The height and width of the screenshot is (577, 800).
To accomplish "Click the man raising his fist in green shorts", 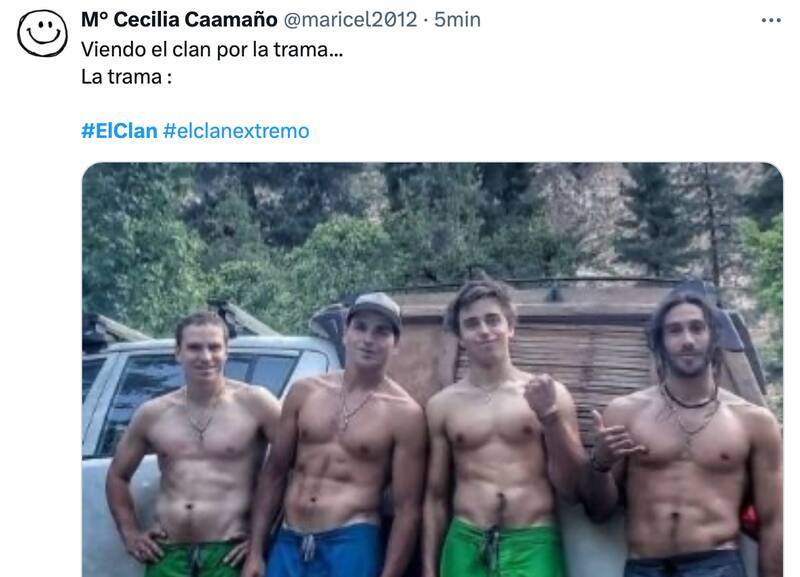I will (503, 429).
